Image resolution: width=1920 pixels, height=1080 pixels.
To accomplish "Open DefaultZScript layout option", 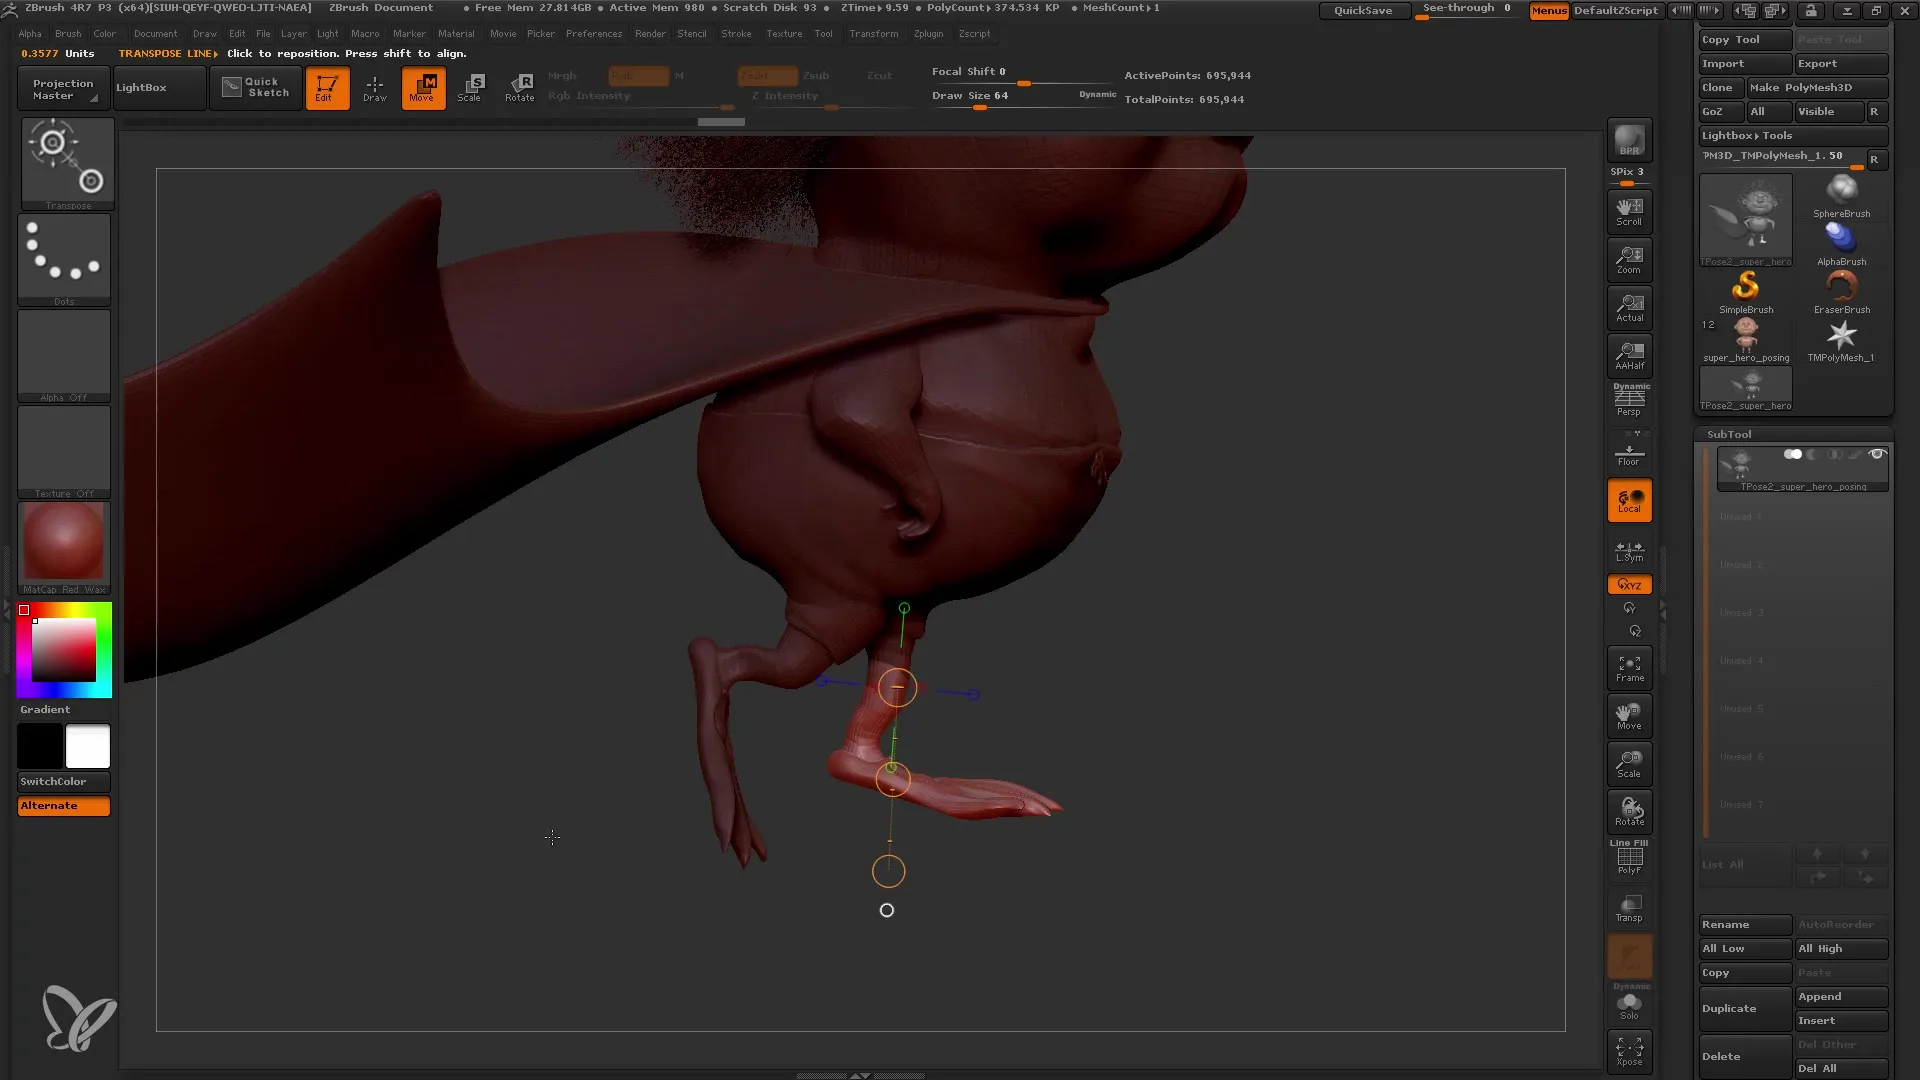I will (x=1616, y=11).
